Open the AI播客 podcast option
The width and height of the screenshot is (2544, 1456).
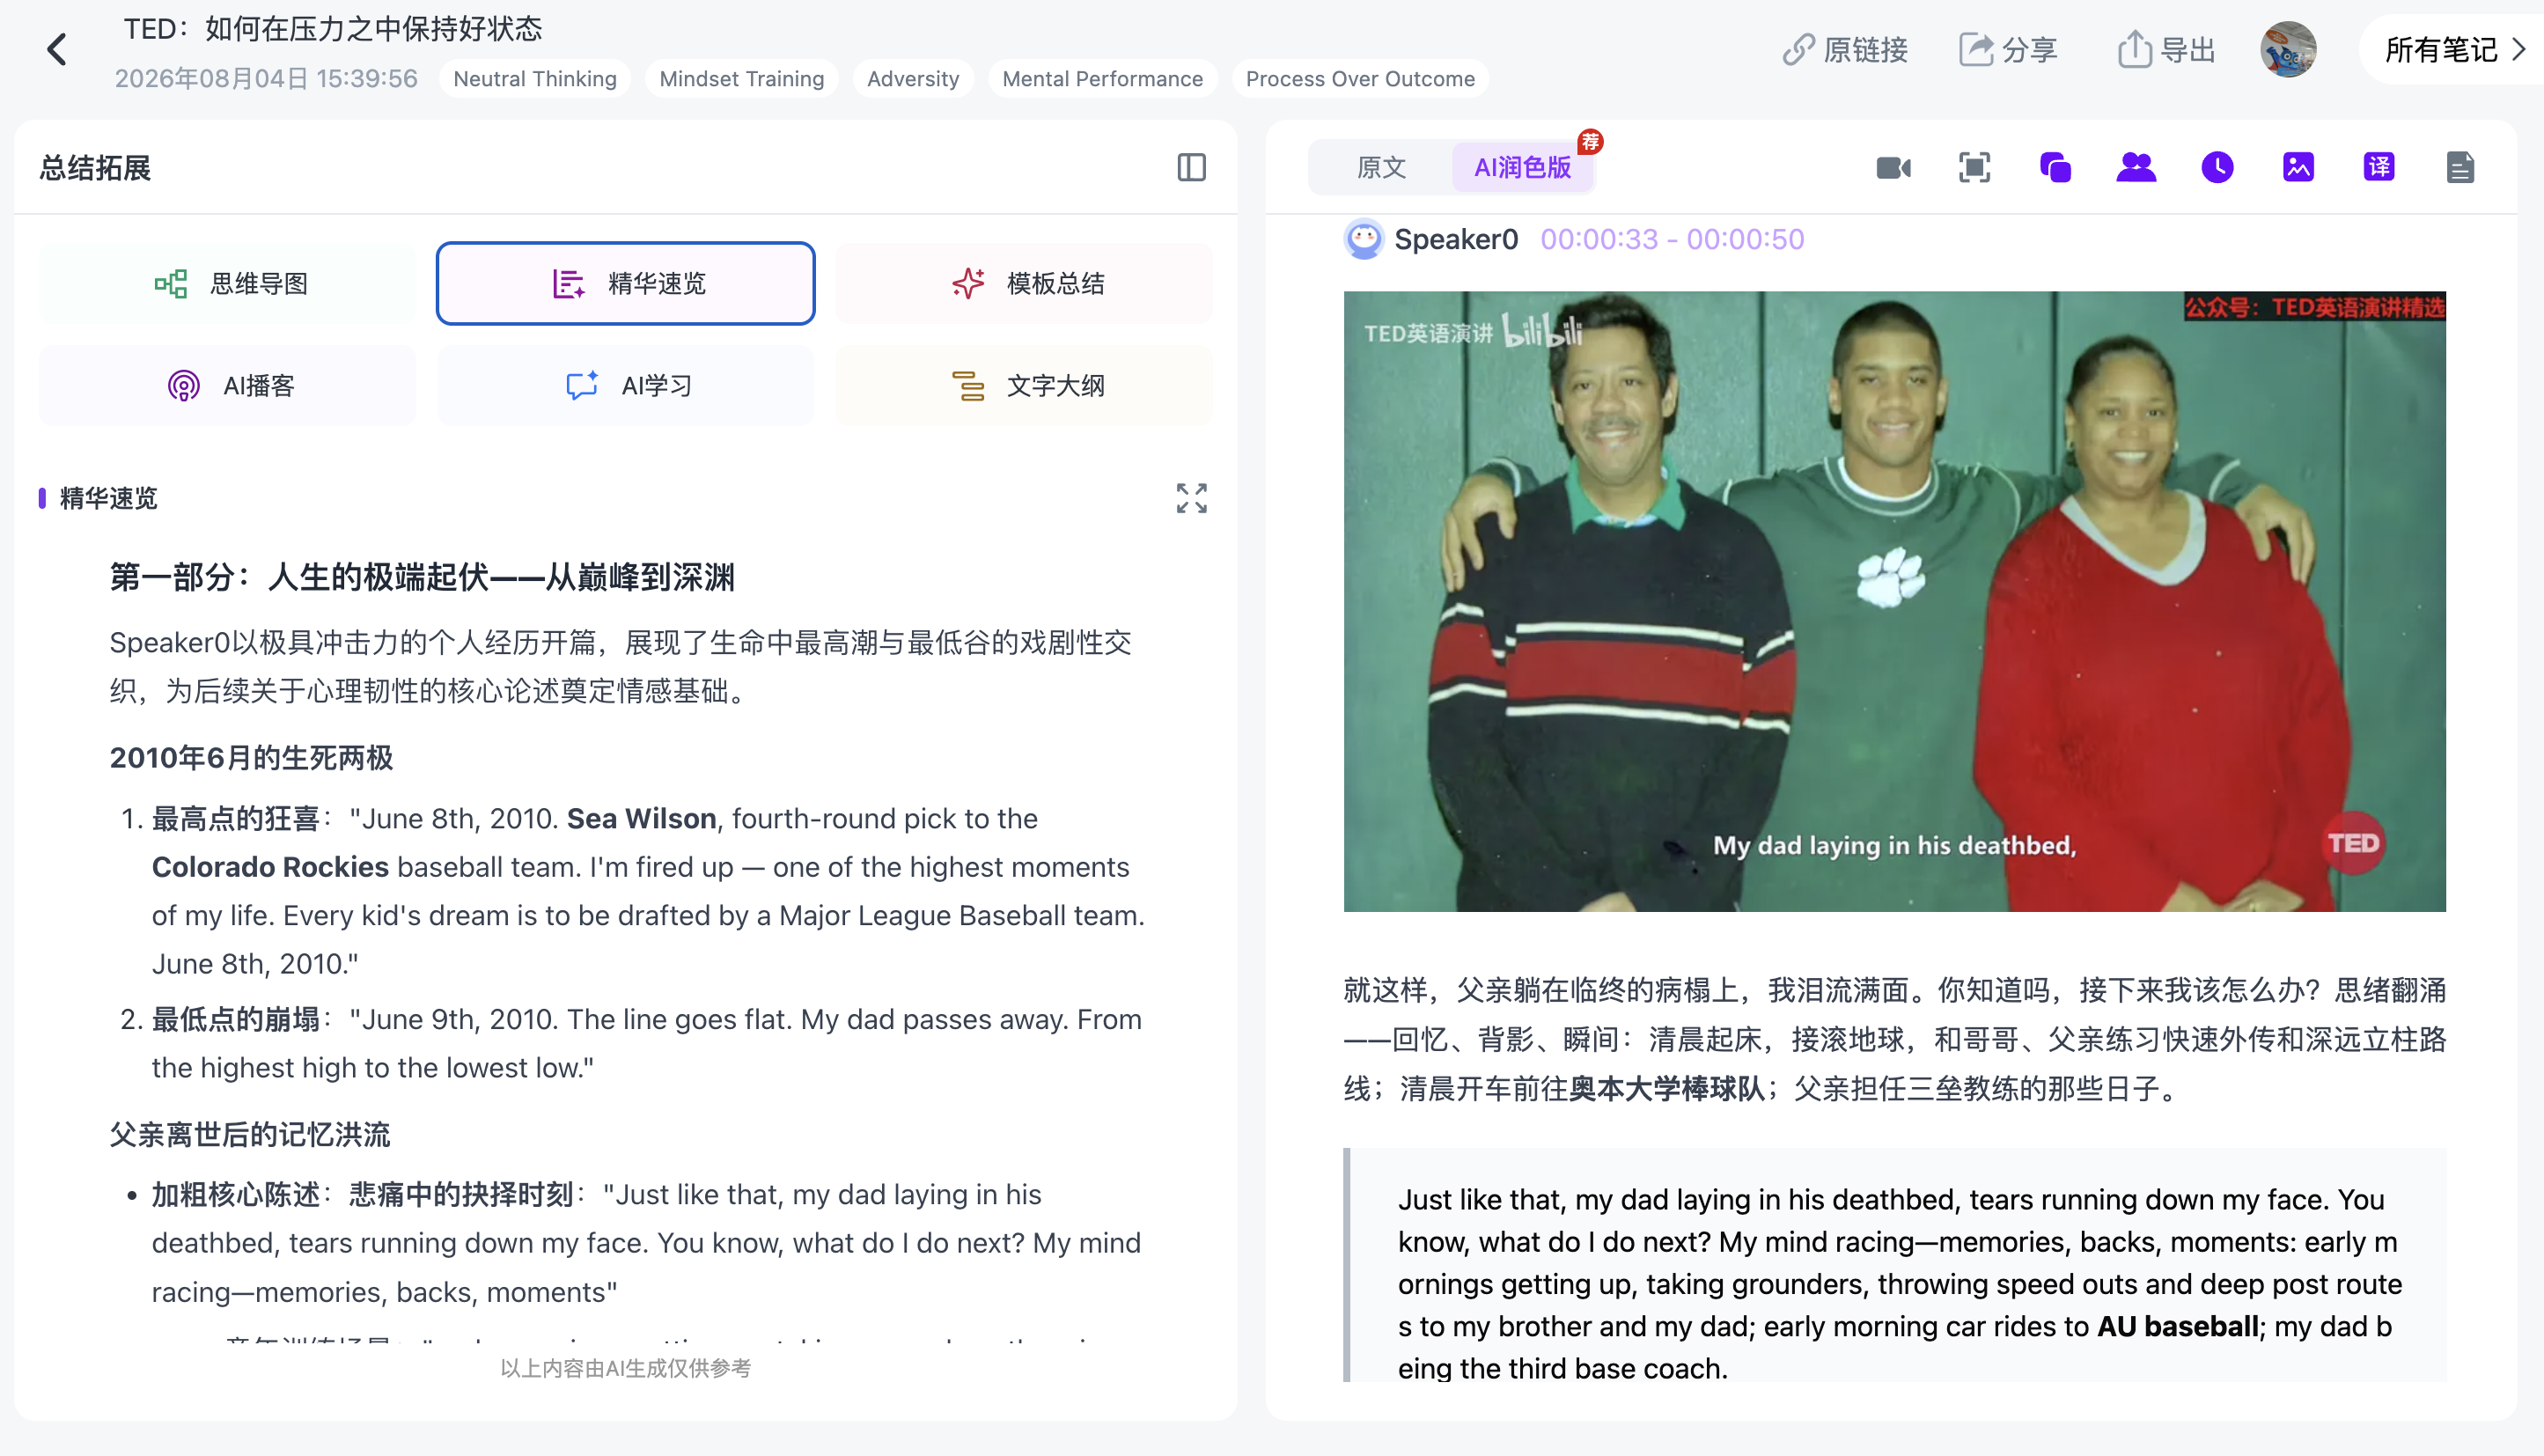[227, 385]
